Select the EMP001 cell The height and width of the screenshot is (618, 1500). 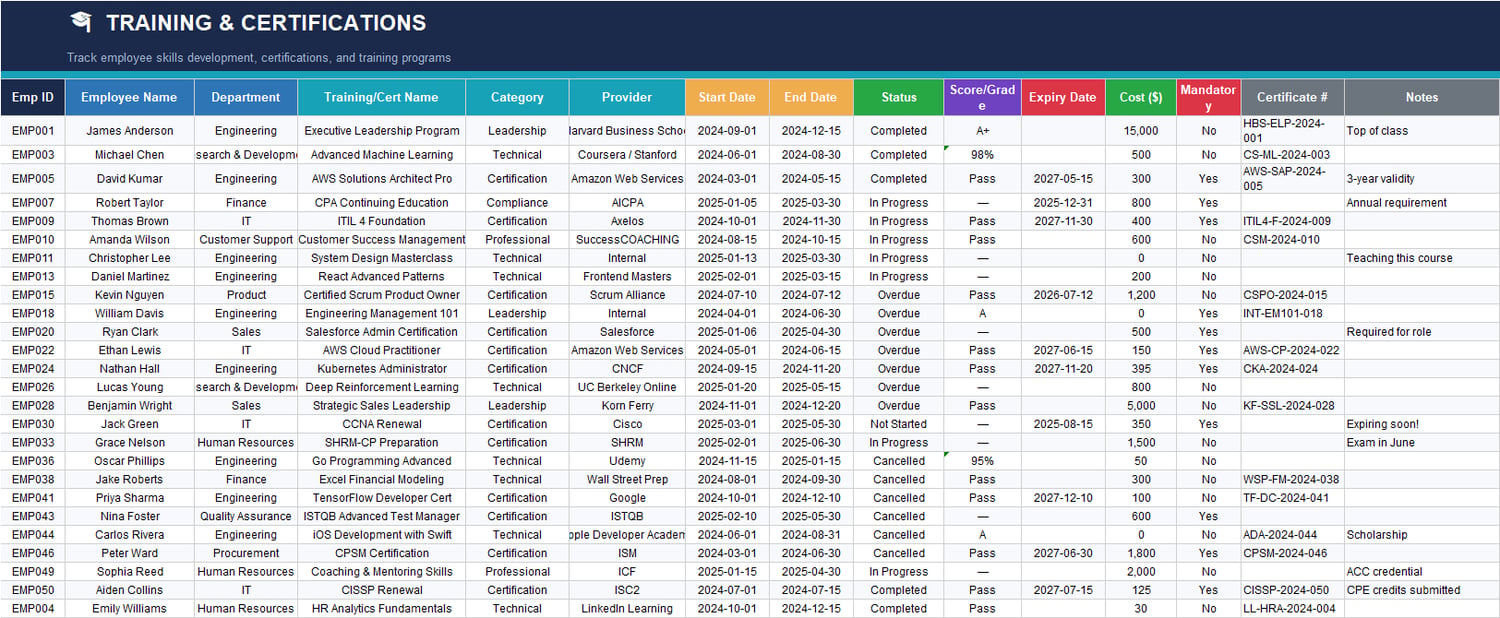point(33,131)
